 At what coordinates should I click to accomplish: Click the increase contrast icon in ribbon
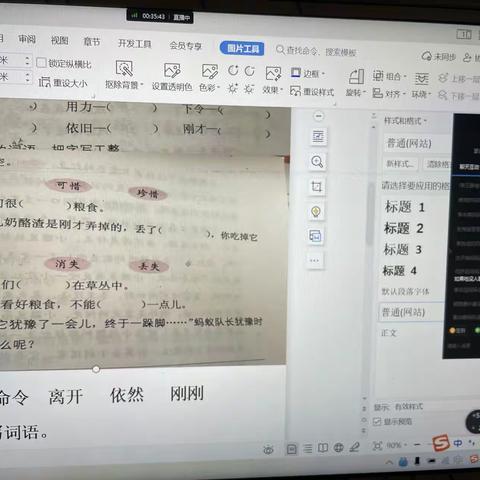233,71
